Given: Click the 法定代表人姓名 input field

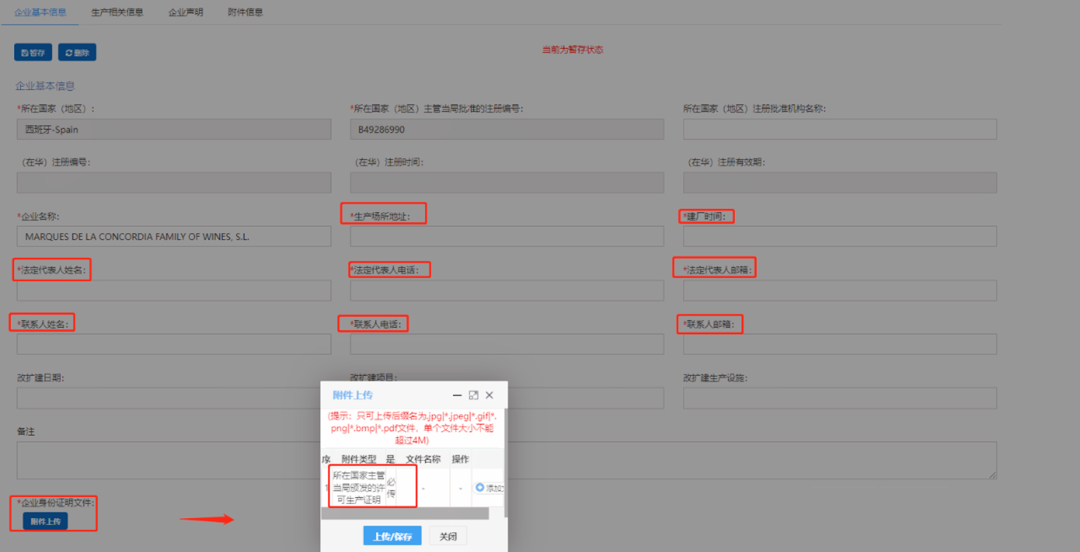Looking at the screenshot, I should pyautogui.click(x=174, y=290).
